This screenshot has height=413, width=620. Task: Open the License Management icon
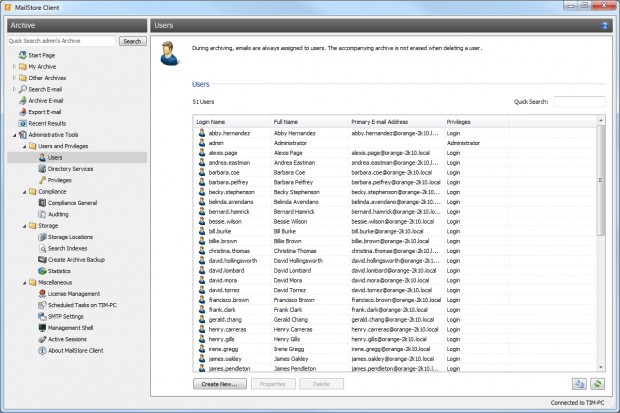42,294
